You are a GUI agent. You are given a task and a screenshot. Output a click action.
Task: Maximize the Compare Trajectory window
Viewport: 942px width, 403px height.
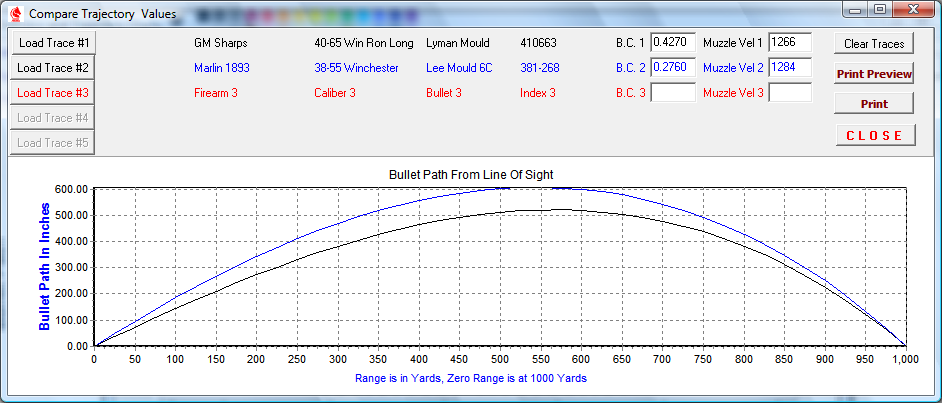click(880, 9)
